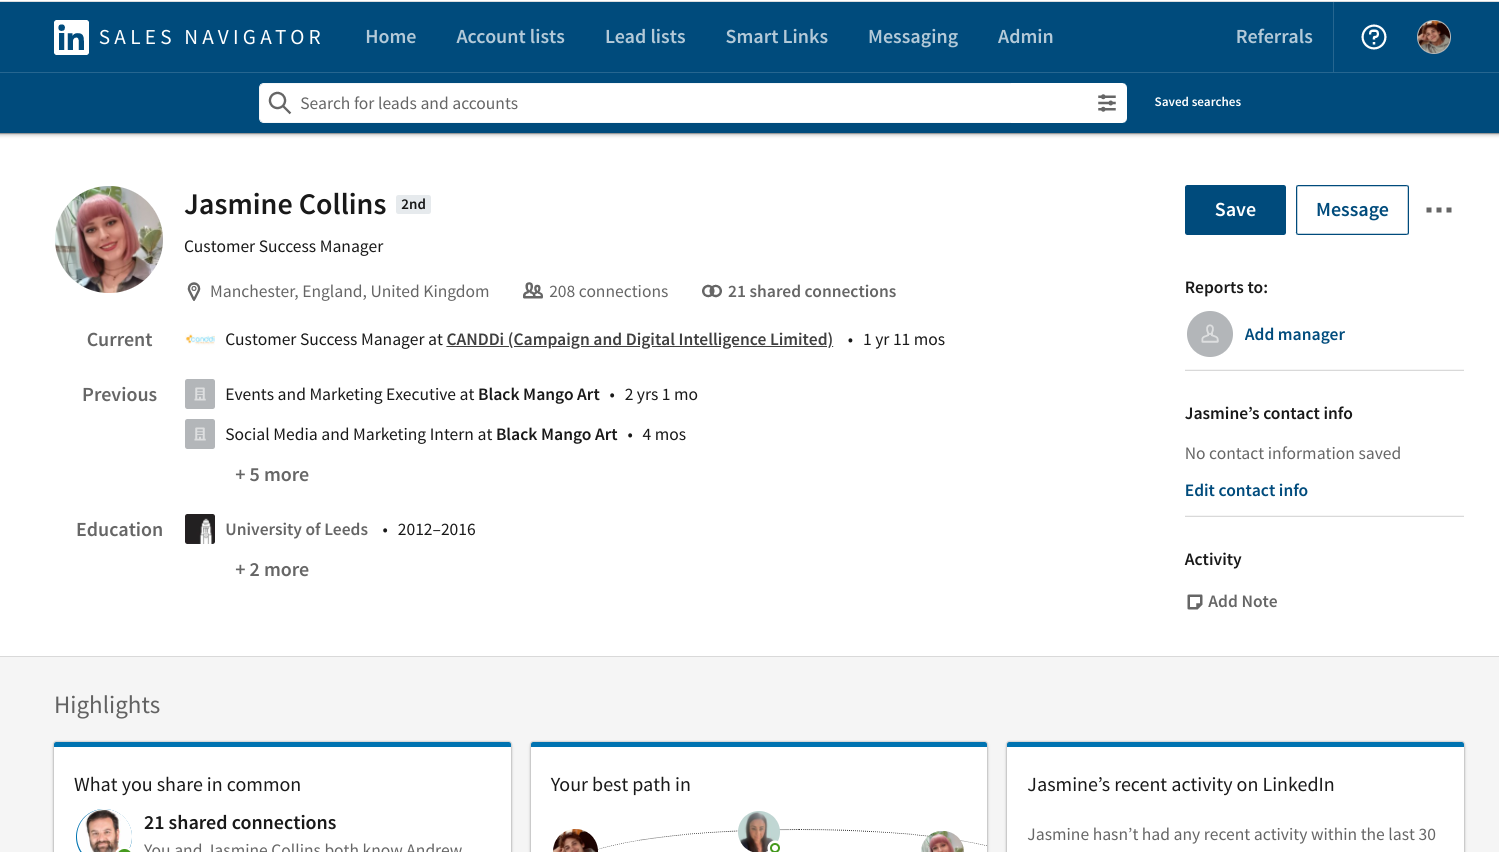Click Edit contact info
Screen dimensions: 1499x852
pos(1246,490)
